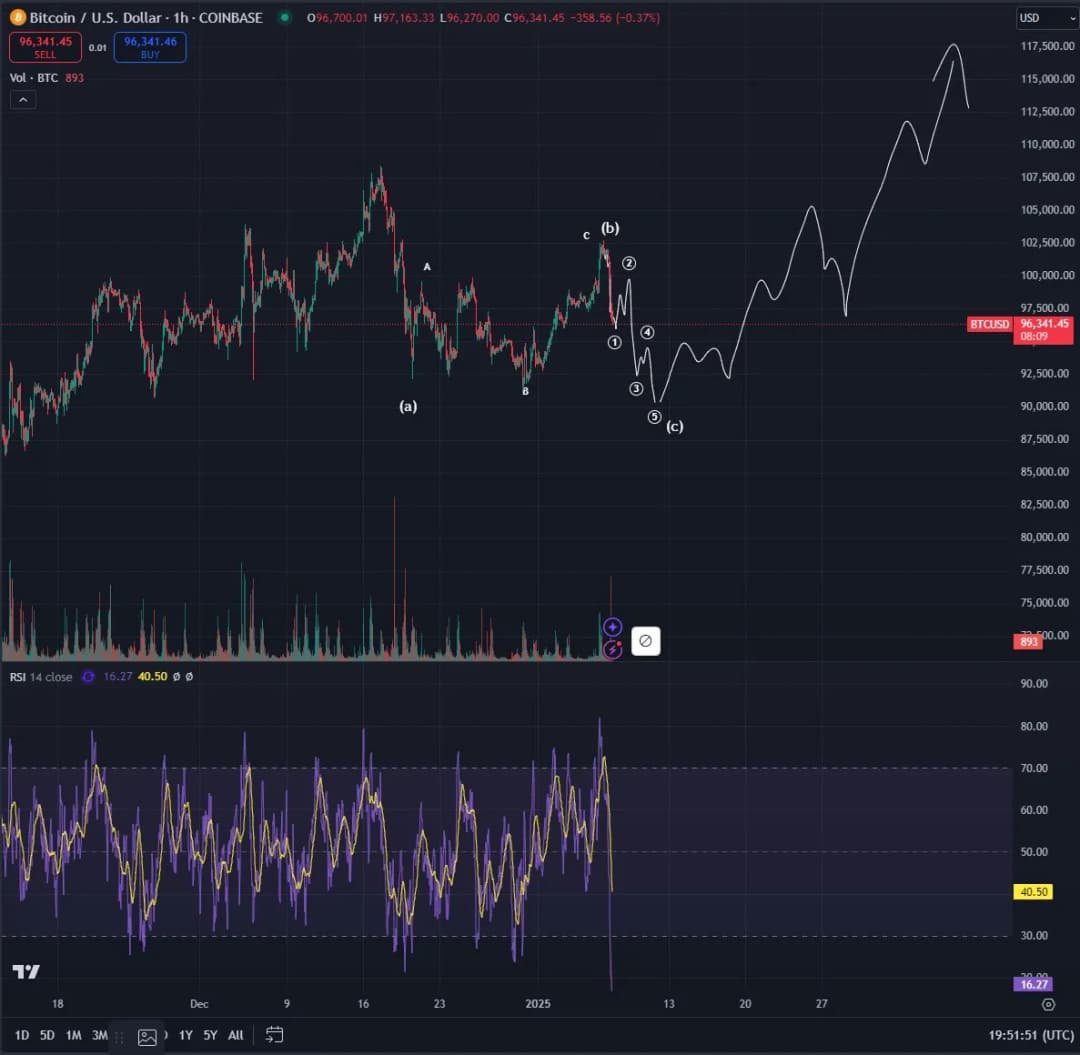
Task: Click the yellow 40.50 RSI value label
Action: tap(1033, 892)
